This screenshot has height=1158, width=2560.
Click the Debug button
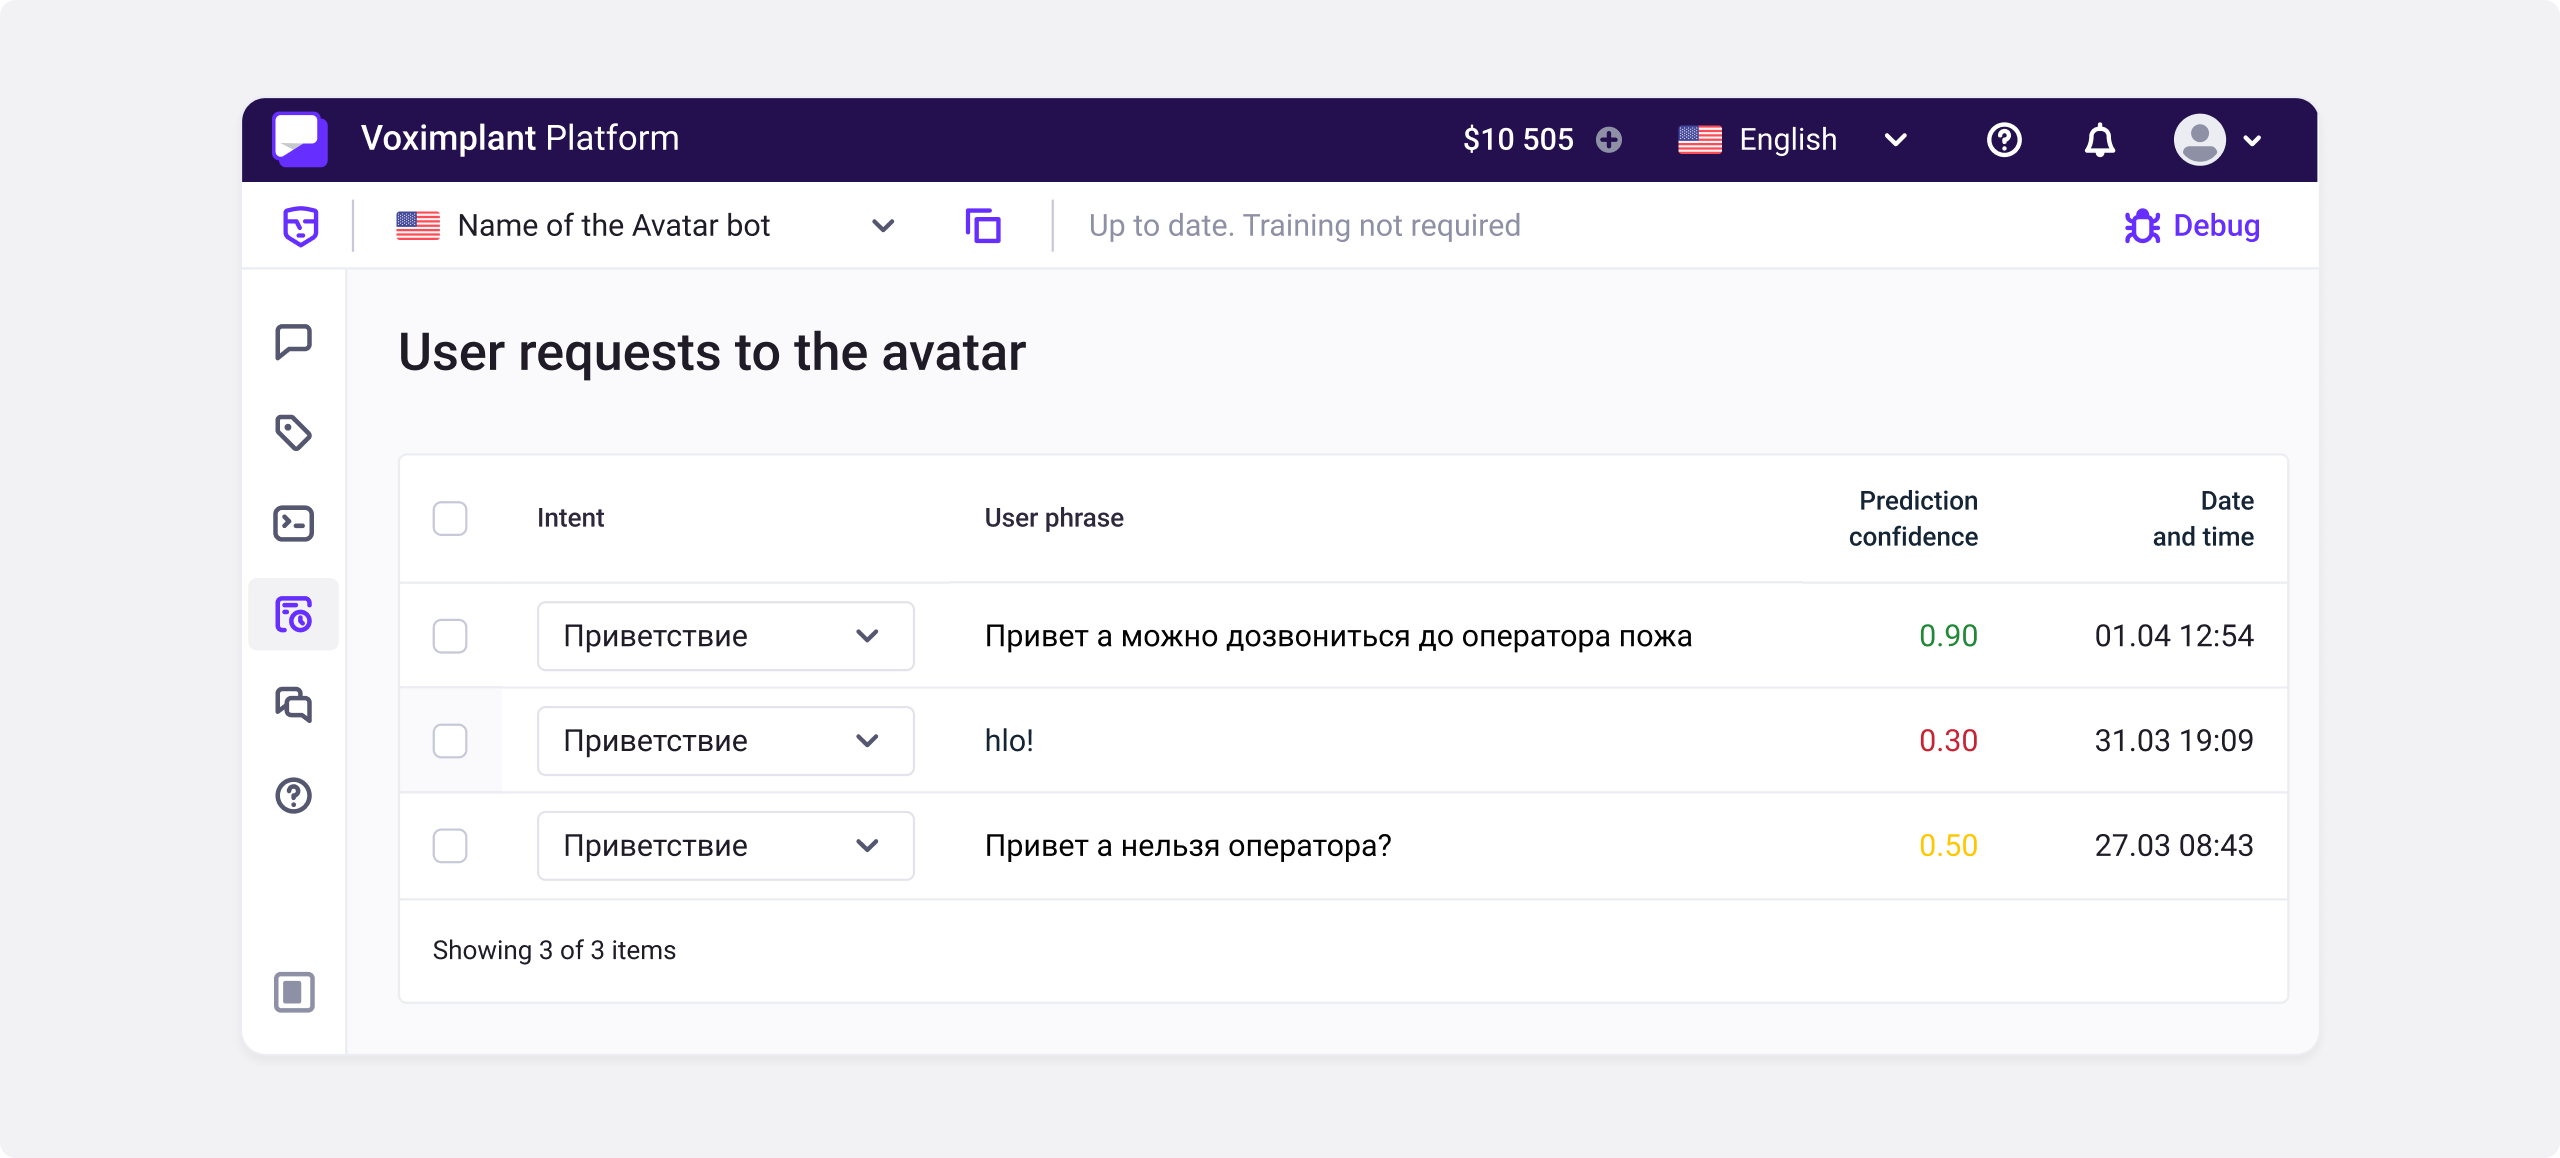point(2191,226)
